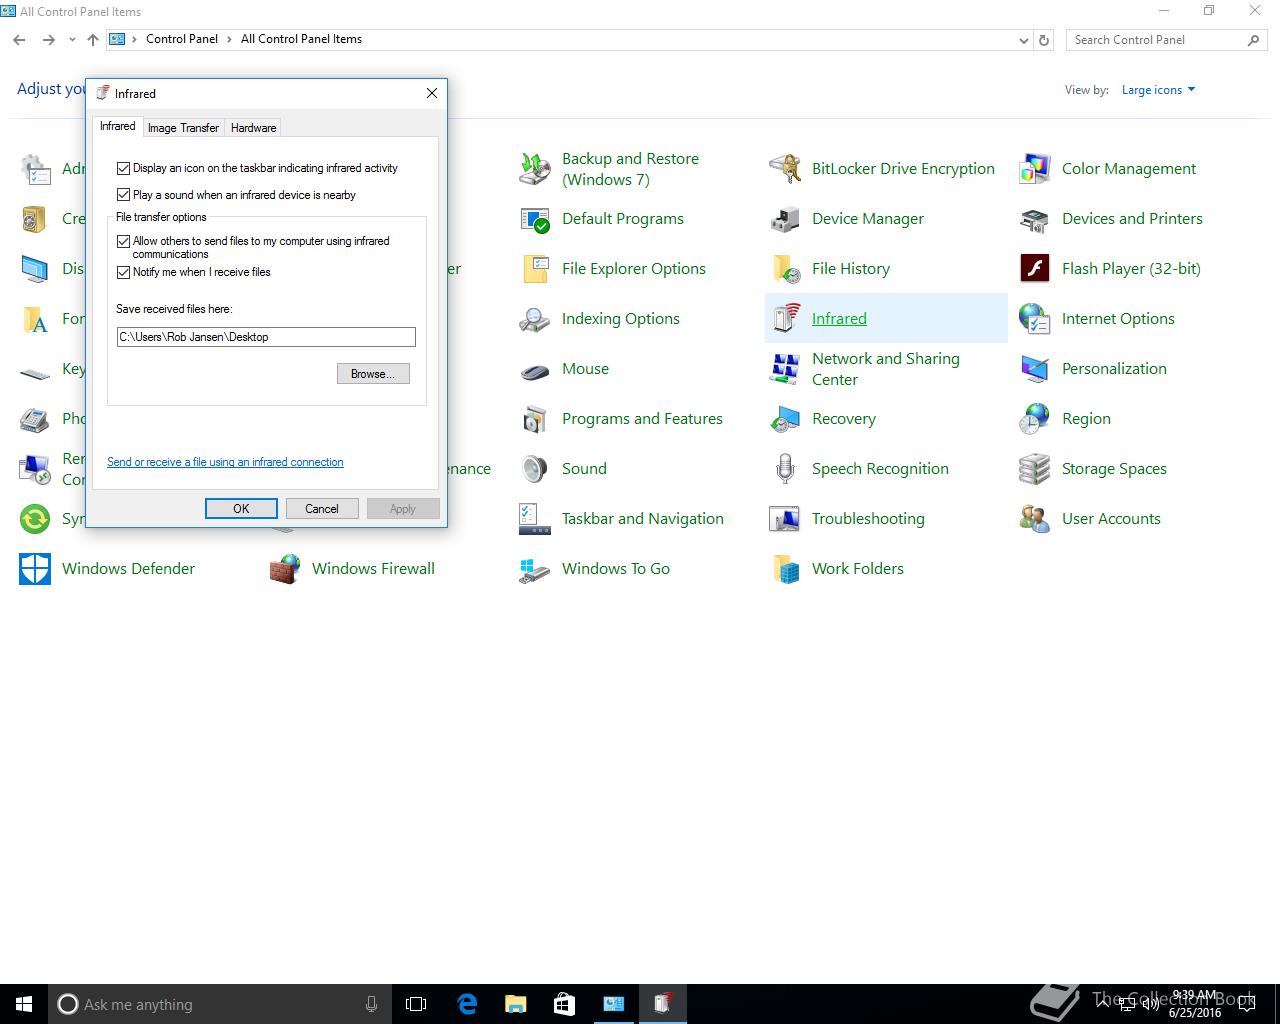Image resolution: width=1280 pixels, height=1024 pixels.
Task: Select the Infrared tab in dialog
Action: [x=117, y=126]
